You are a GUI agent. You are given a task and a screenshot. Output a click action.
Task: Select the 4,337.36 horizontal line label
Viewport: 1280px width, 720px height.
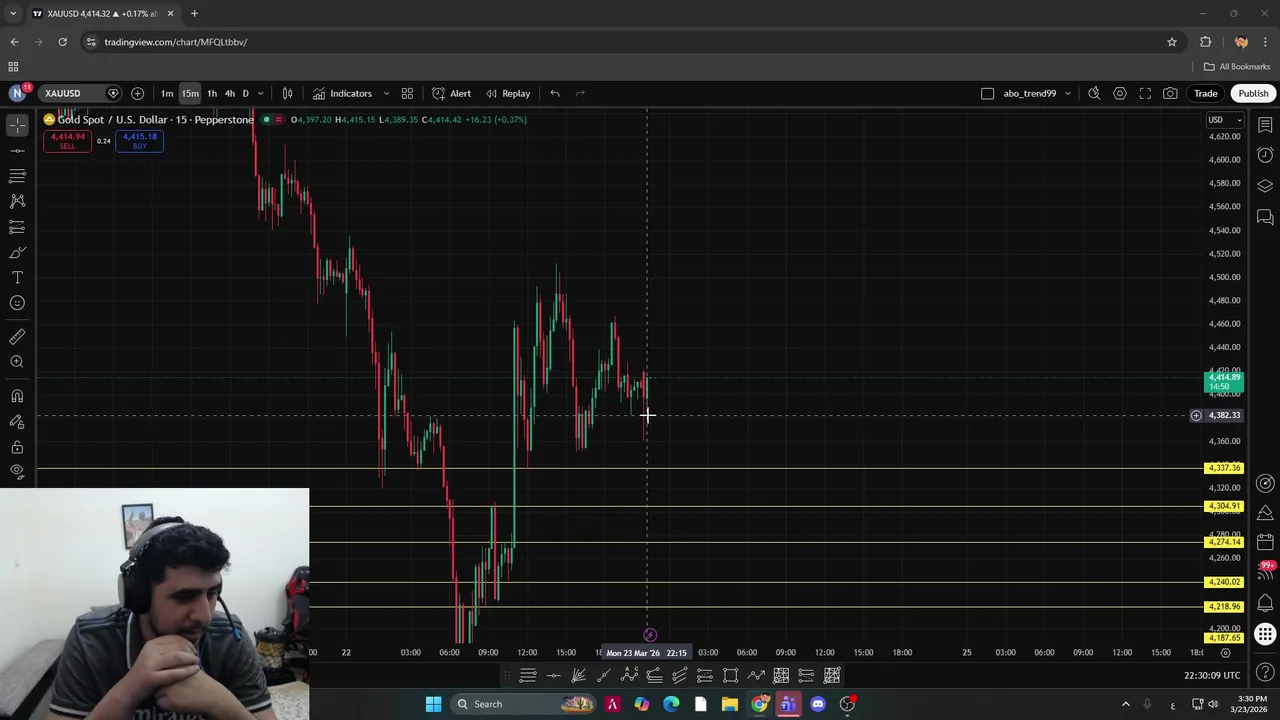pos(1224,468)
